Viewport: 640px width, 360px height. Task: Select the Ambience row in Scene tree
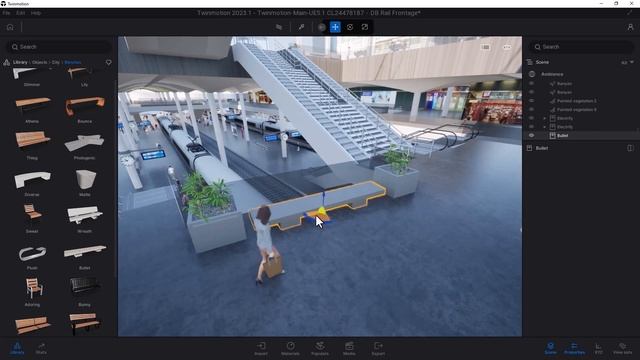coord(552,74)
